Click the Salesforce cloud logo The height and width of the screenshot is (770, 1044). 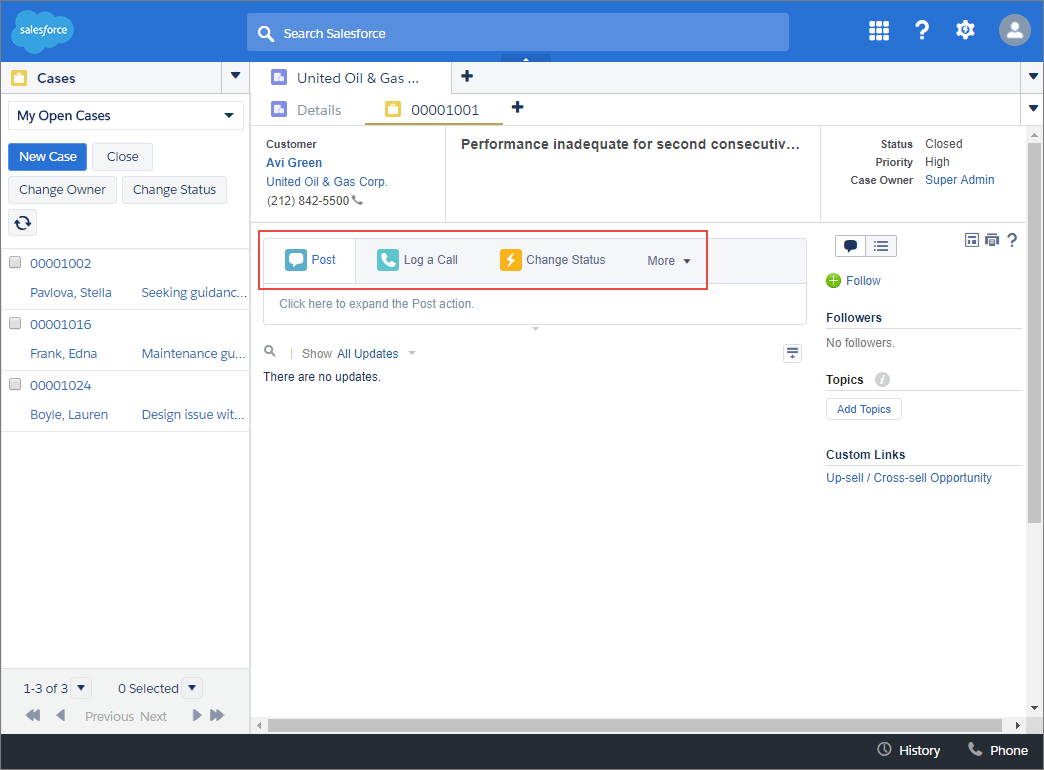(43, 31)
